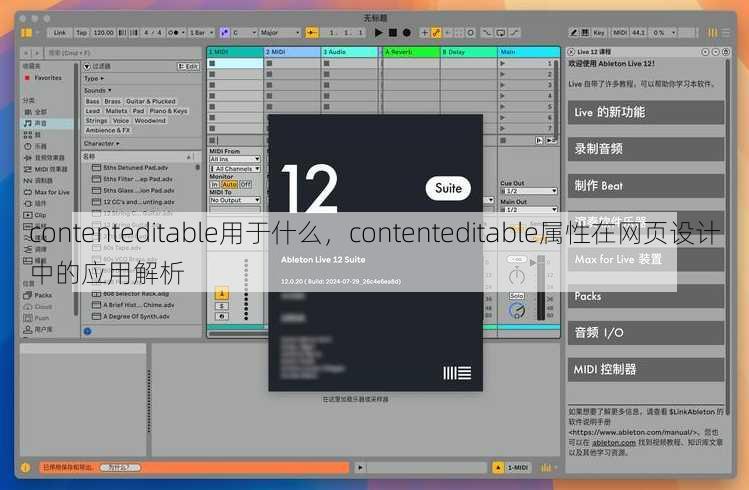
Task: Launch Main scene 1 play triangle
Action: tap(503, 63)
